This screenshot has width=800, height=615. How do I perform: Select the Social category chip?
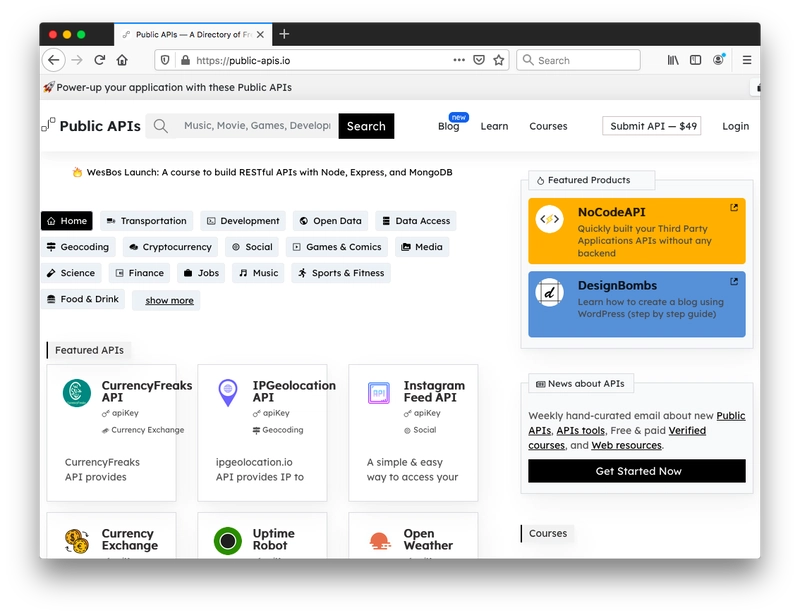coord(252,247)
